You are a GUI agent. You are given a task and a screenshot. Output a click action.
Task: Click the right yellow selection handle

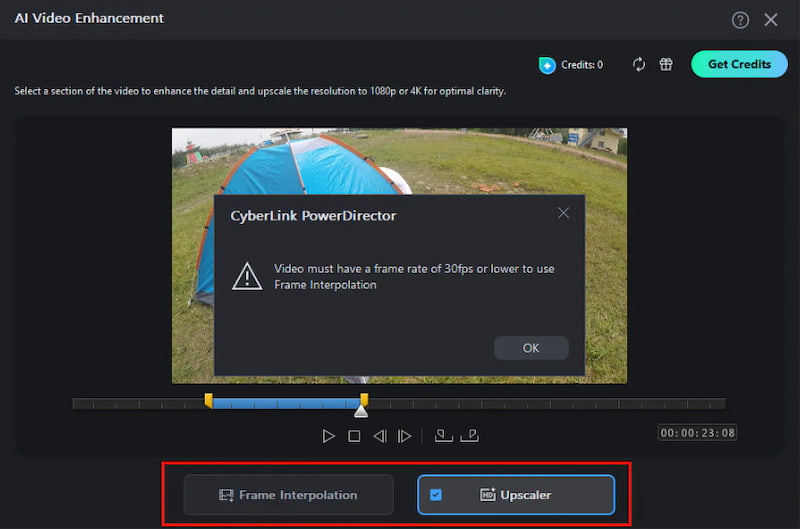point(364,399)
